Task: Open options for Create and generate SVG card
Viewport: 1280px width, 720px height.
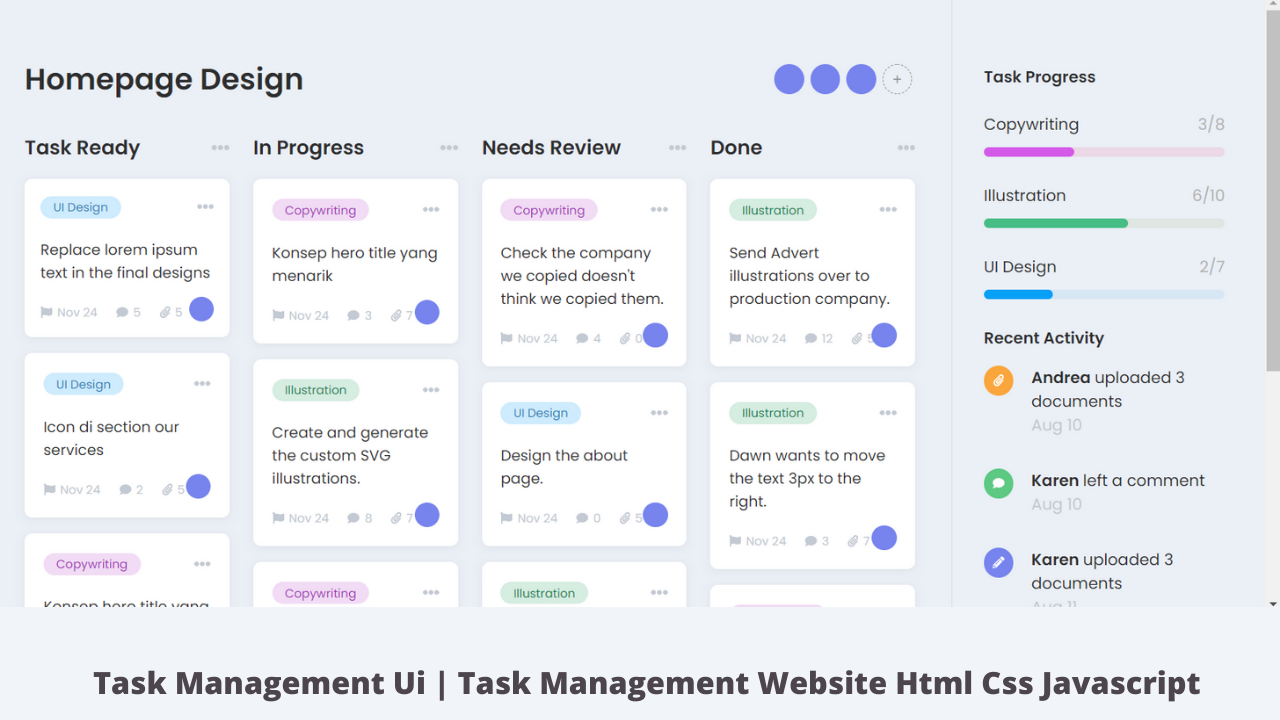Action: (x=431, y=390)
